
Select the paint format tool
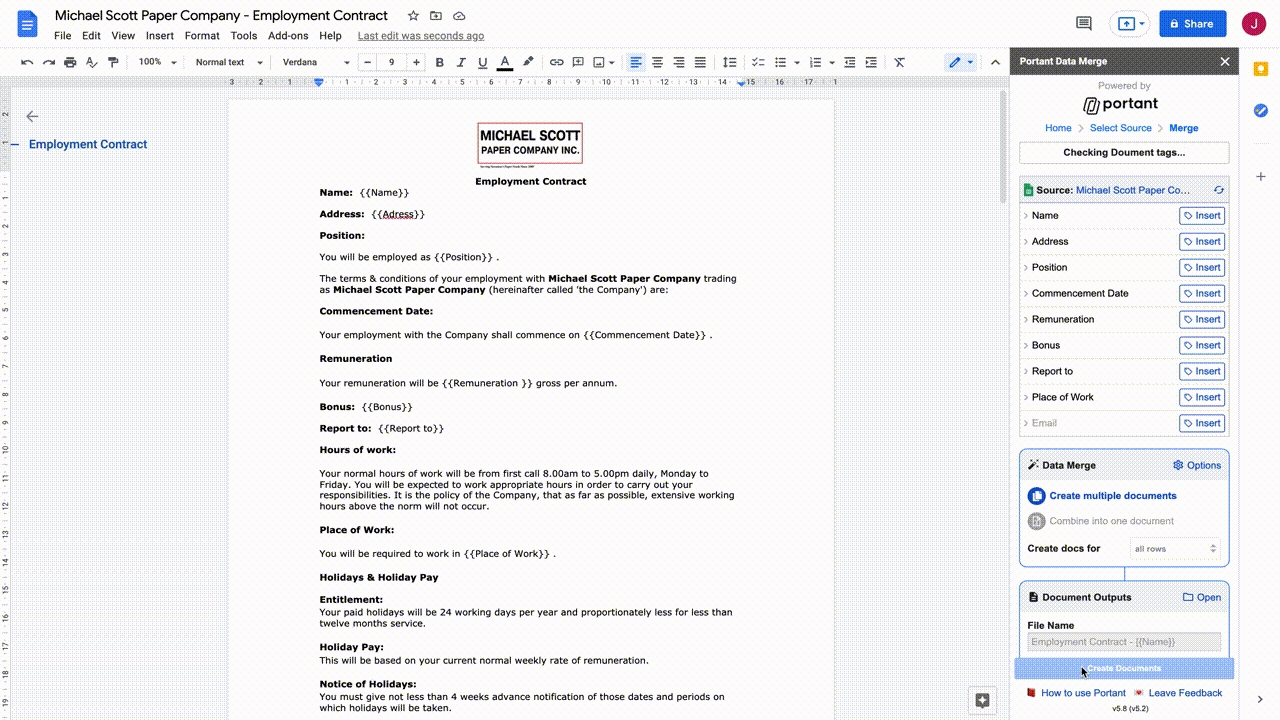(113, 62)
